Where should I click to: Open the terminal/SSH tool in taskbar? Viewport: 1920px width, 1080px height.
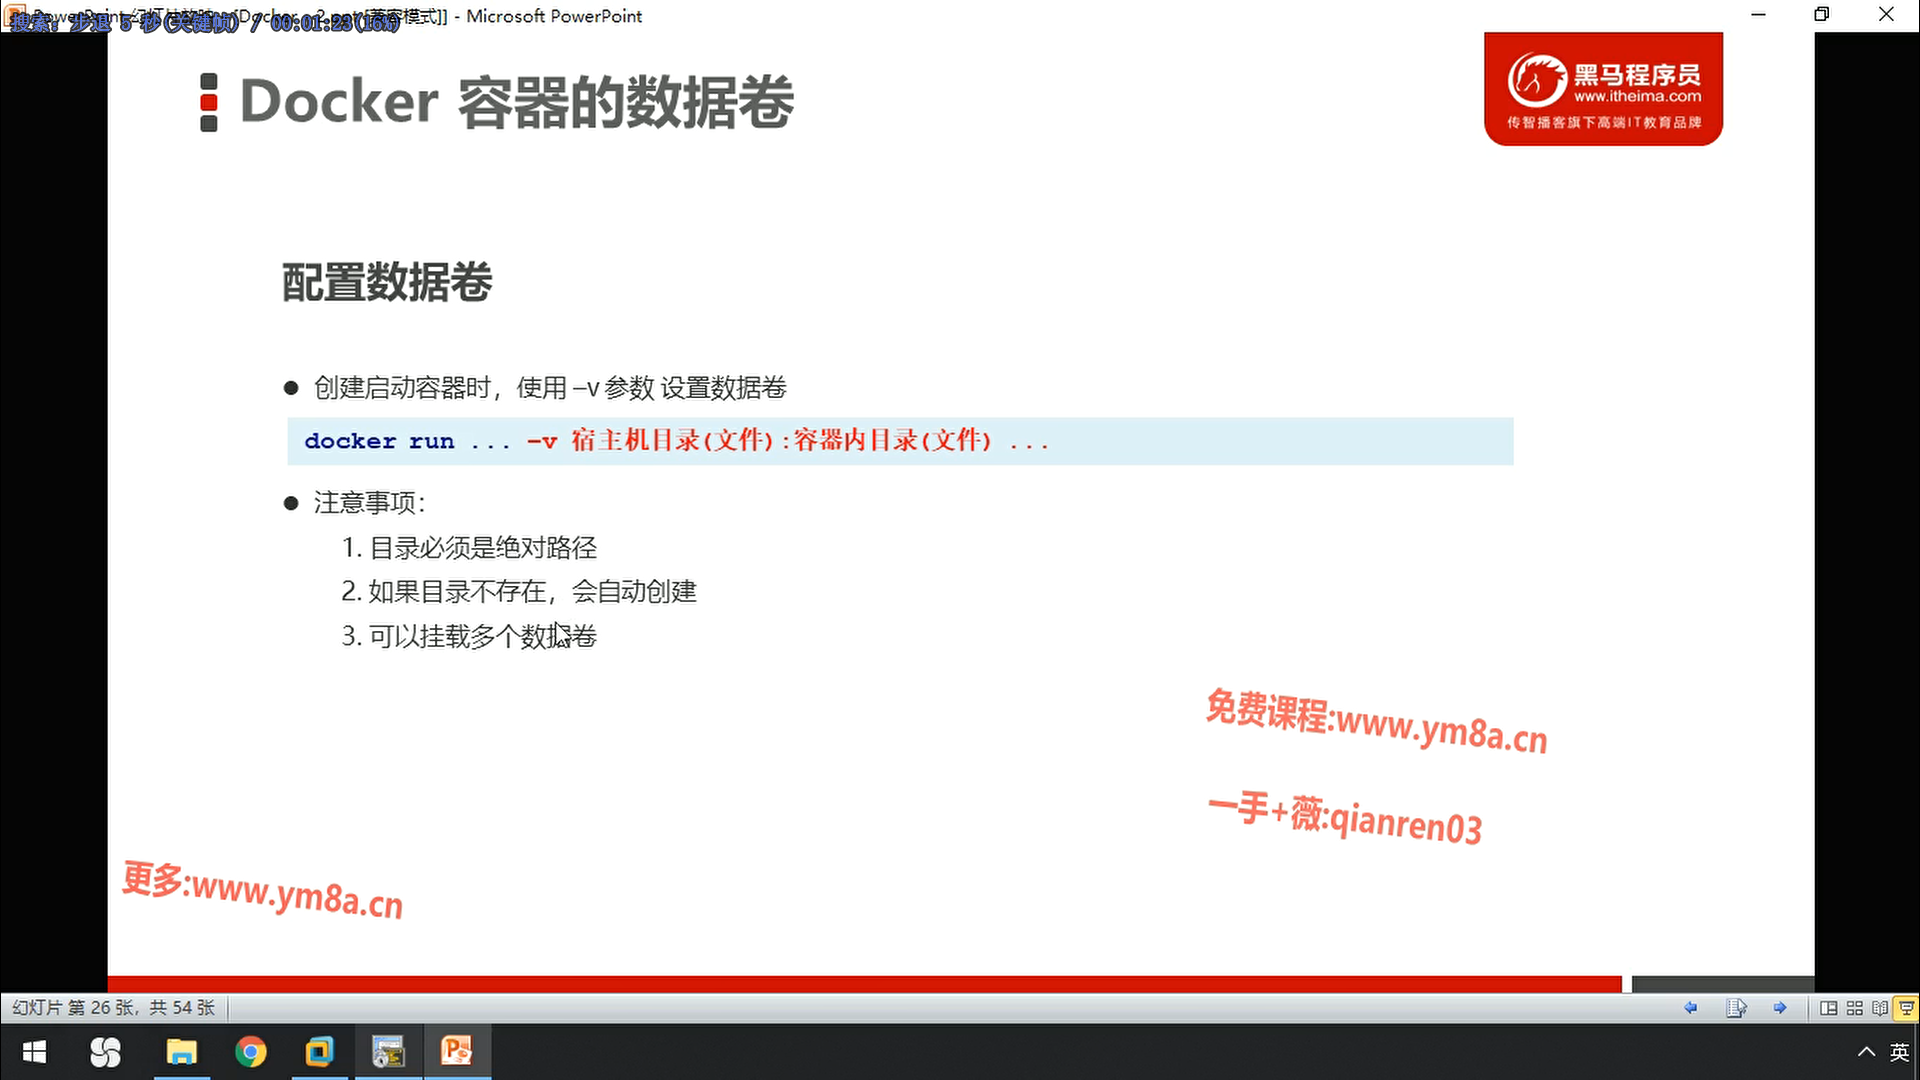coord(388,1051)
